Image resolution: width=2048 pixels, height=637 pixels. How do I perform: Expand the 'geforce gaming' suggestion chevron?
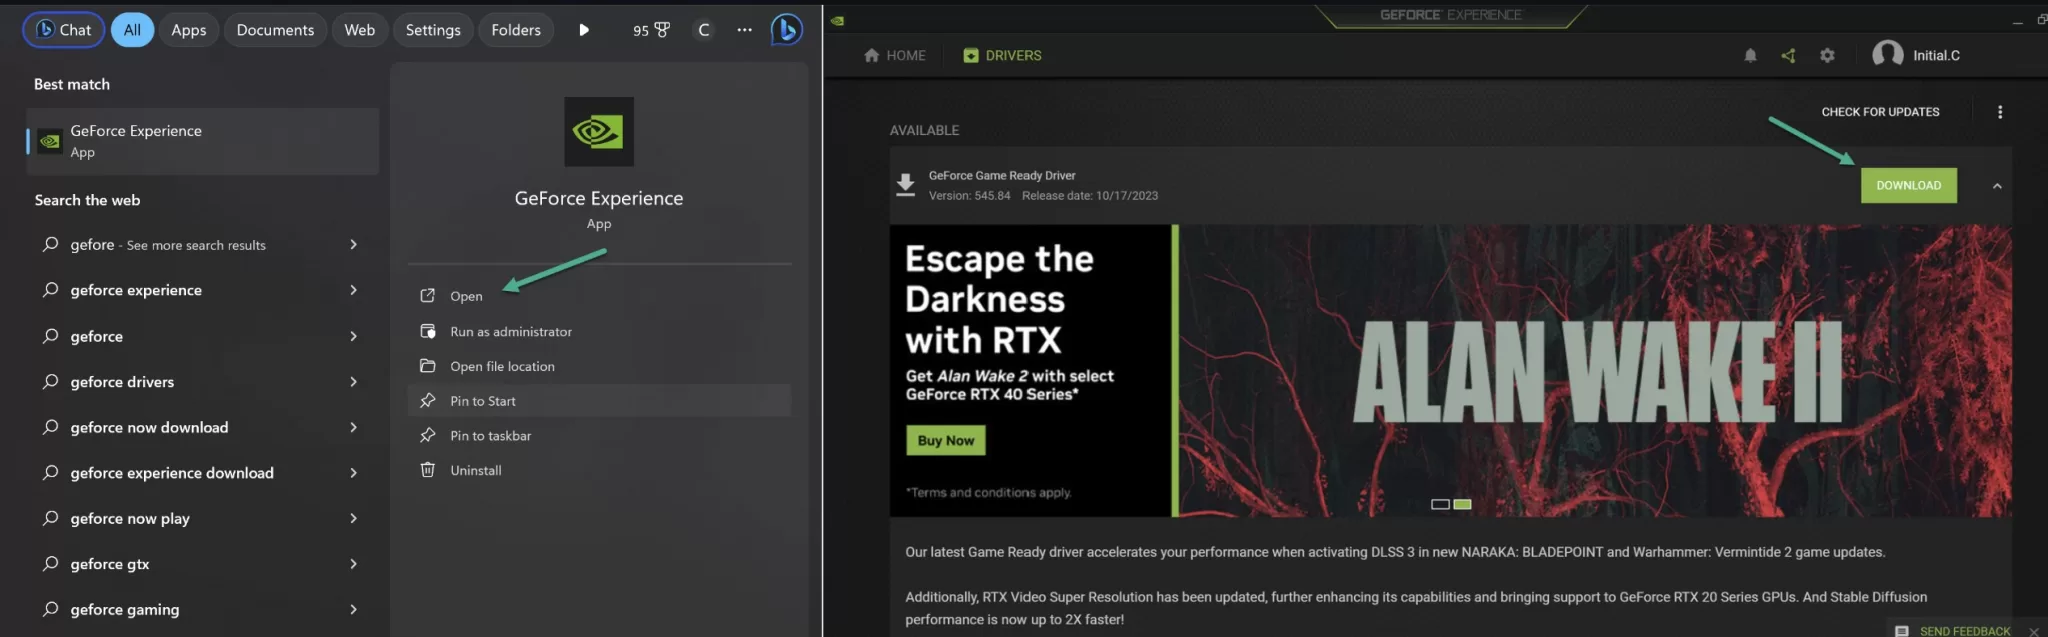pyautogui.click(x=353, y=609)
